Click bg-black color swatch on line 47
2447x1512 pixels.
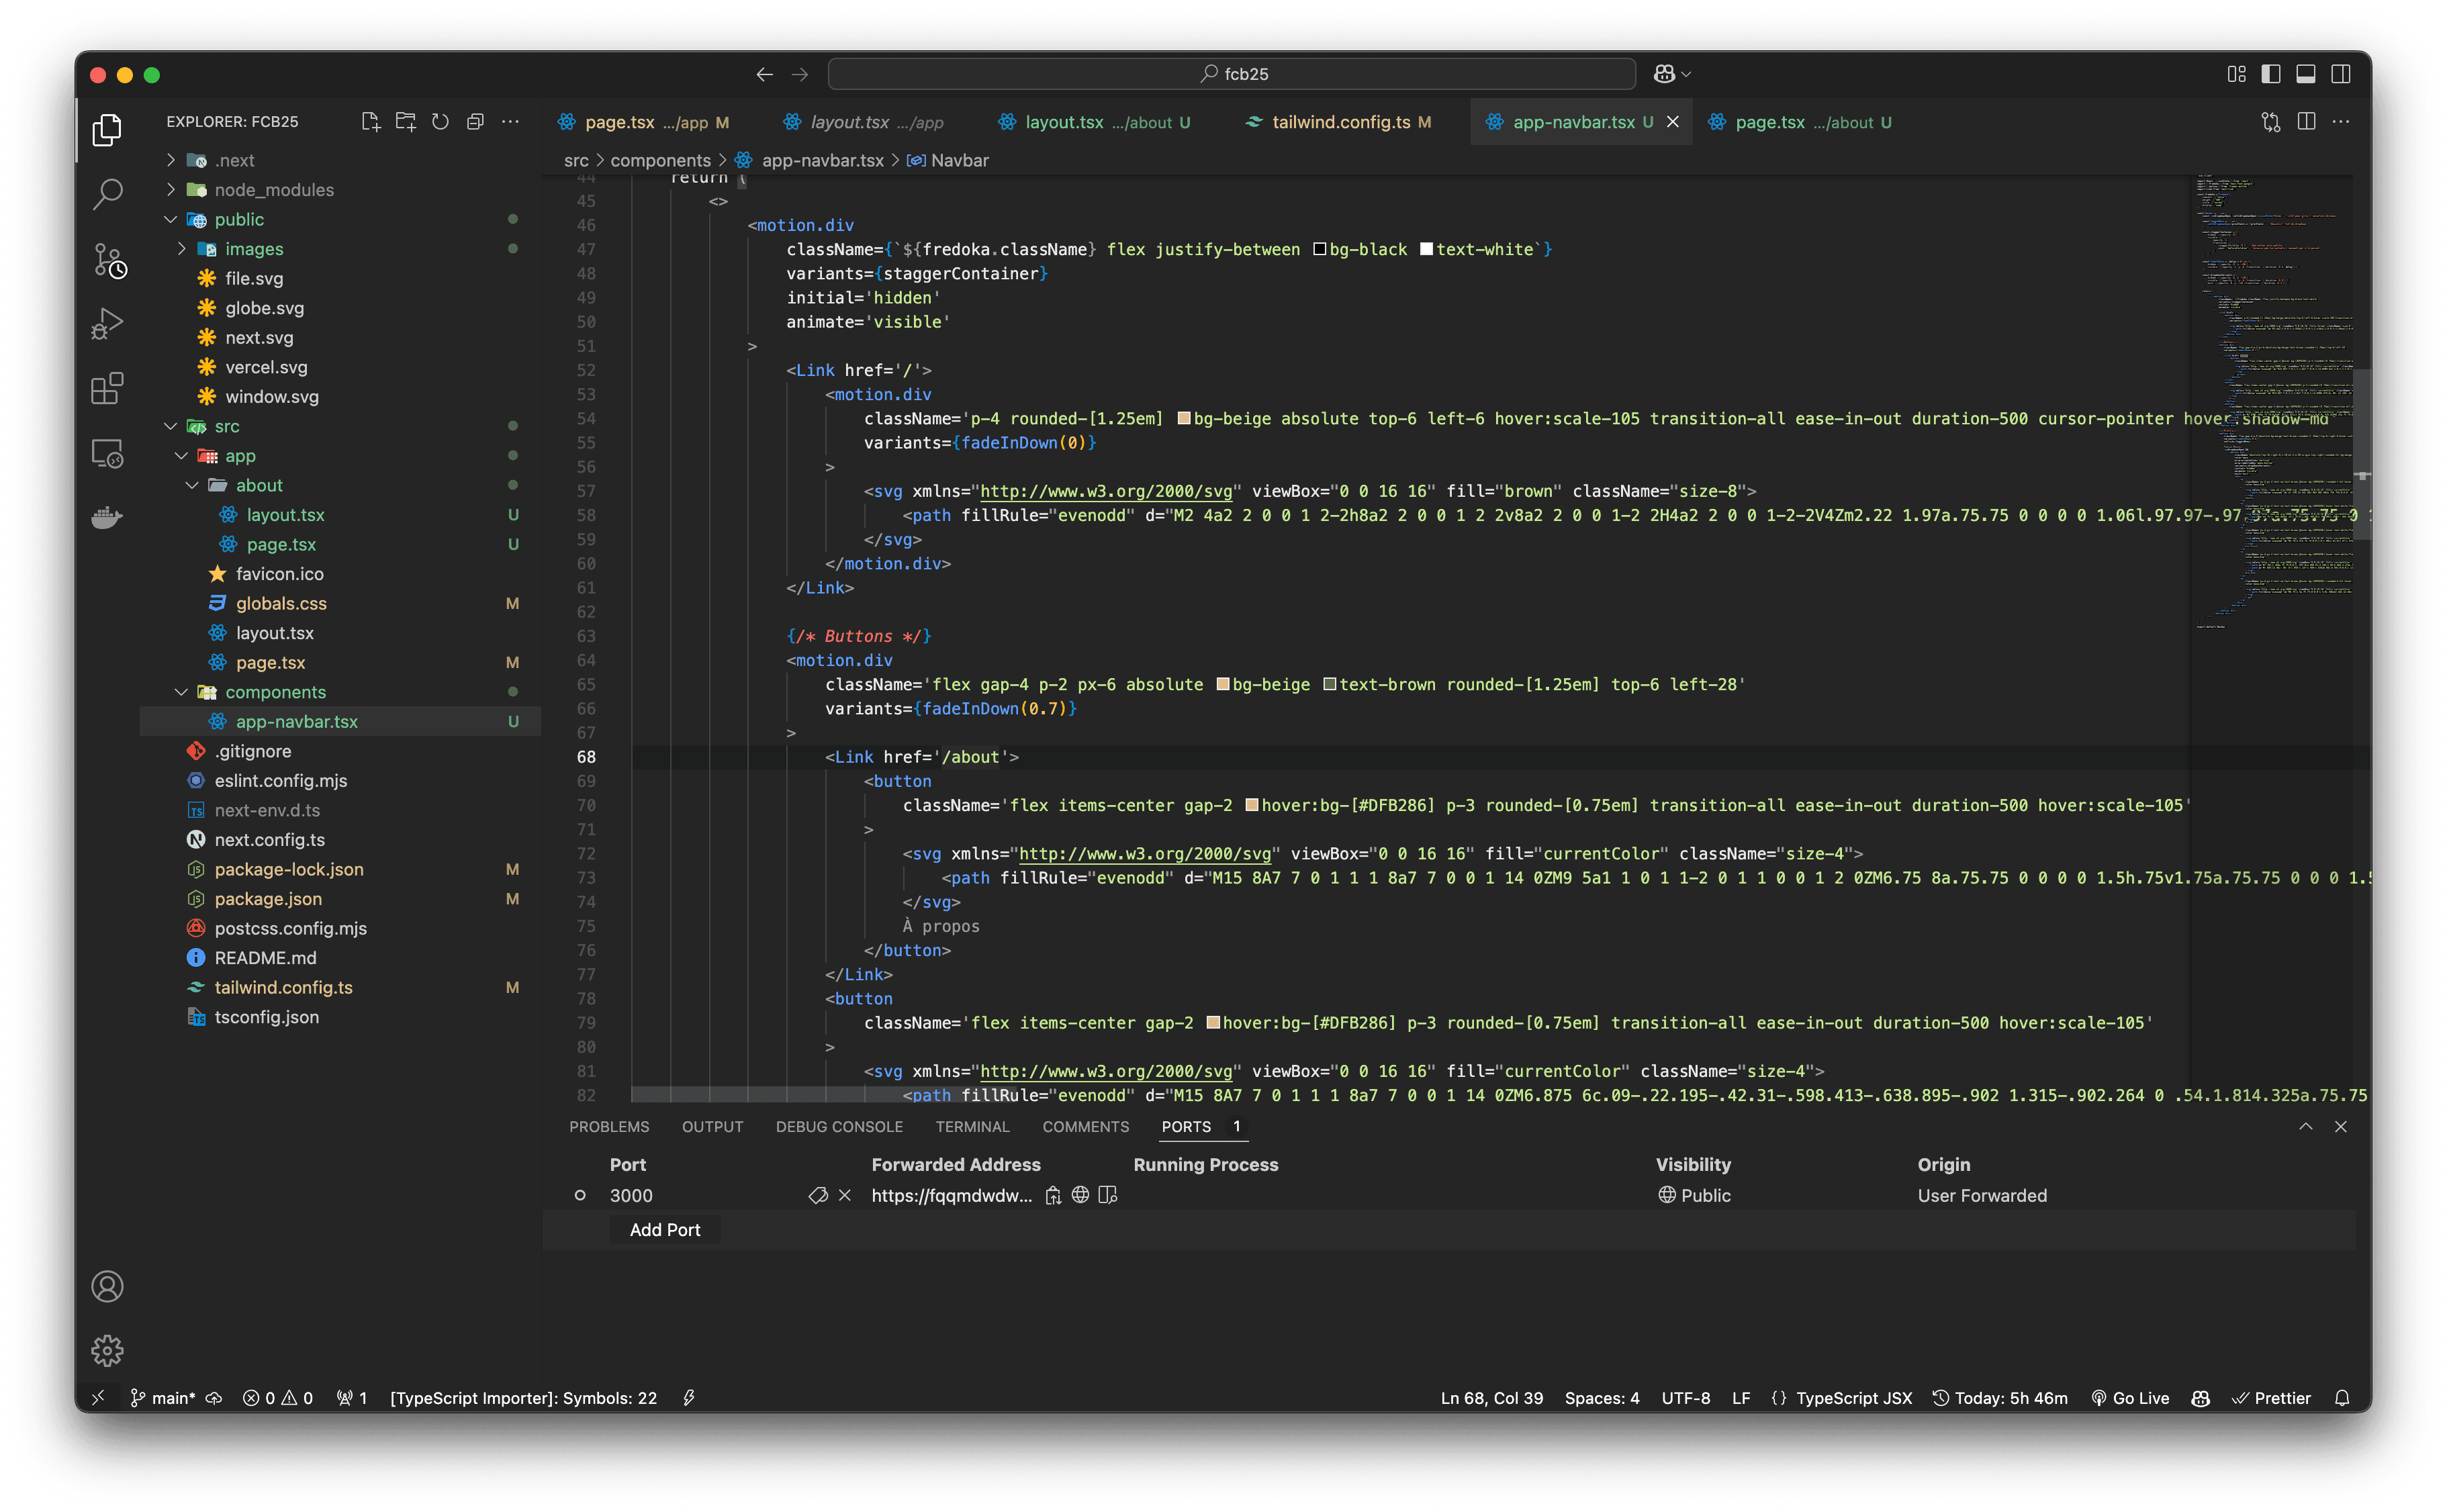(x=1319, y=250)
